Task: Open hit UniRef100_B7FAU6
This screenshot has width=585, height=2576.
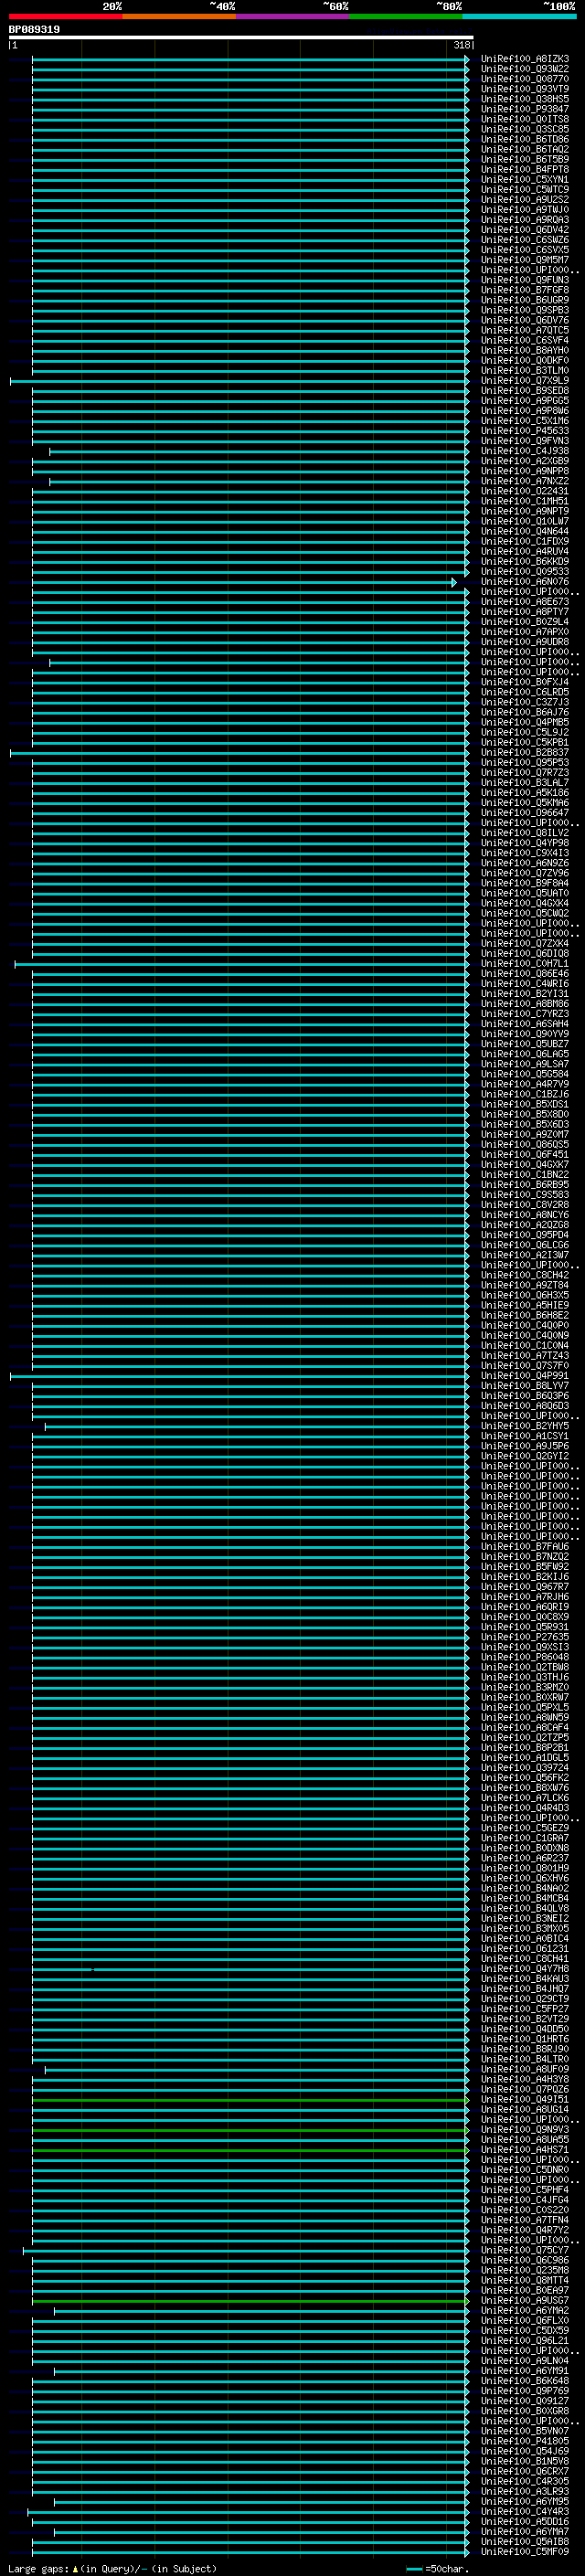Action: tap(525, 1547)
